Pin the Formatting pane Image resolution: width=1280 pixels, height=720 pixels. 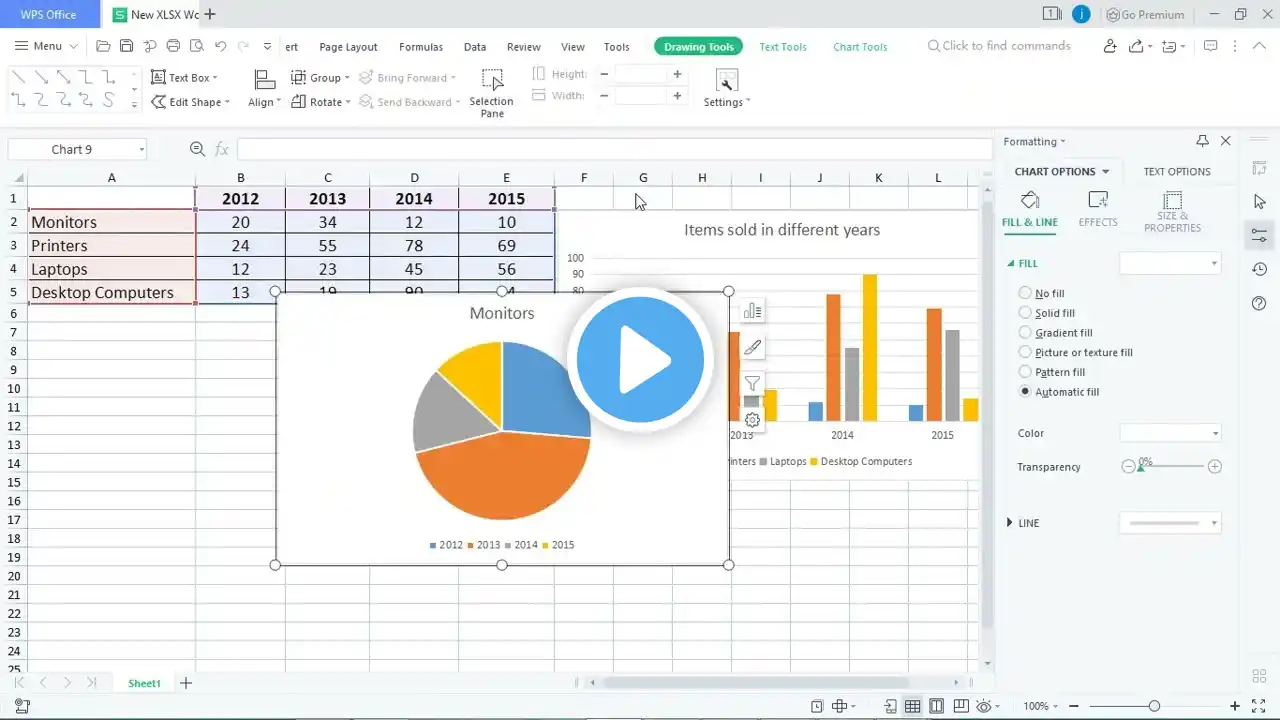(x=1203, y=141)
